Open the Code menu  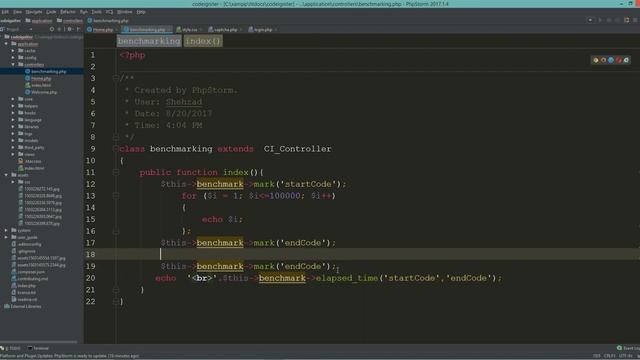point(51,12)
